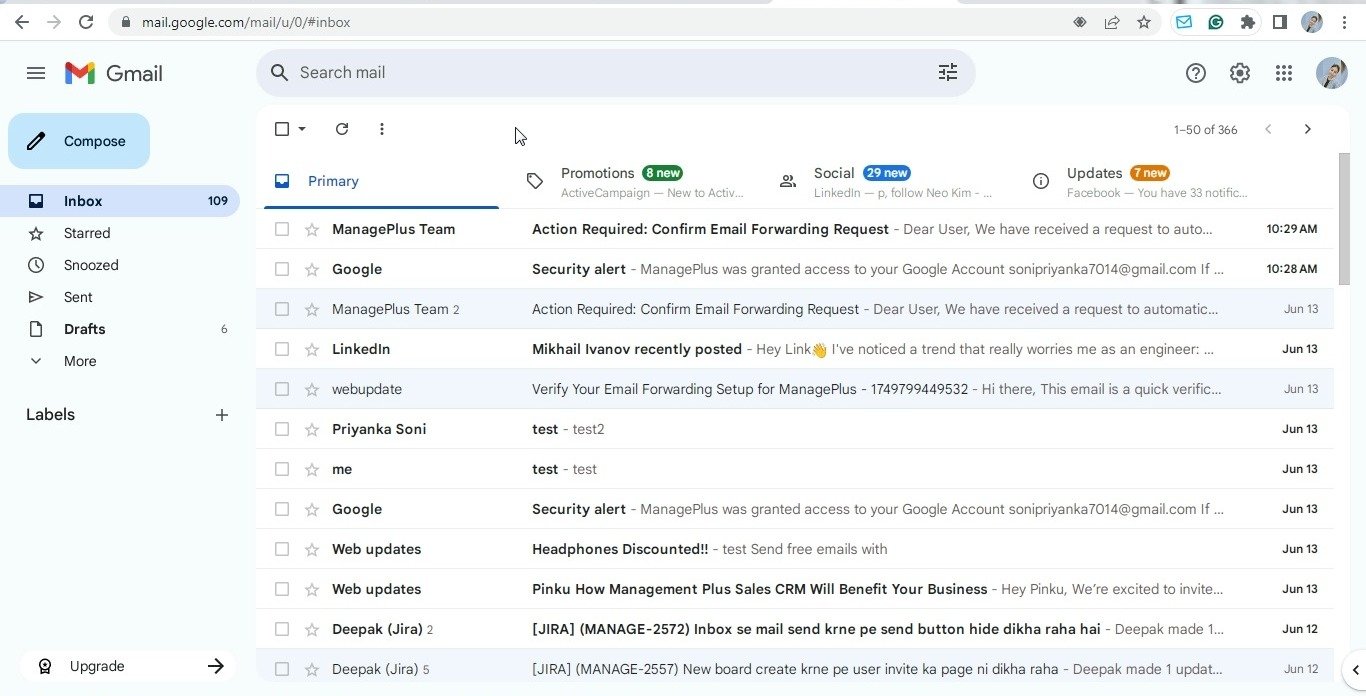Click the Grammarly extension icon
The width and height of the screenshot is (1366, 696).
coord(1216,22)
